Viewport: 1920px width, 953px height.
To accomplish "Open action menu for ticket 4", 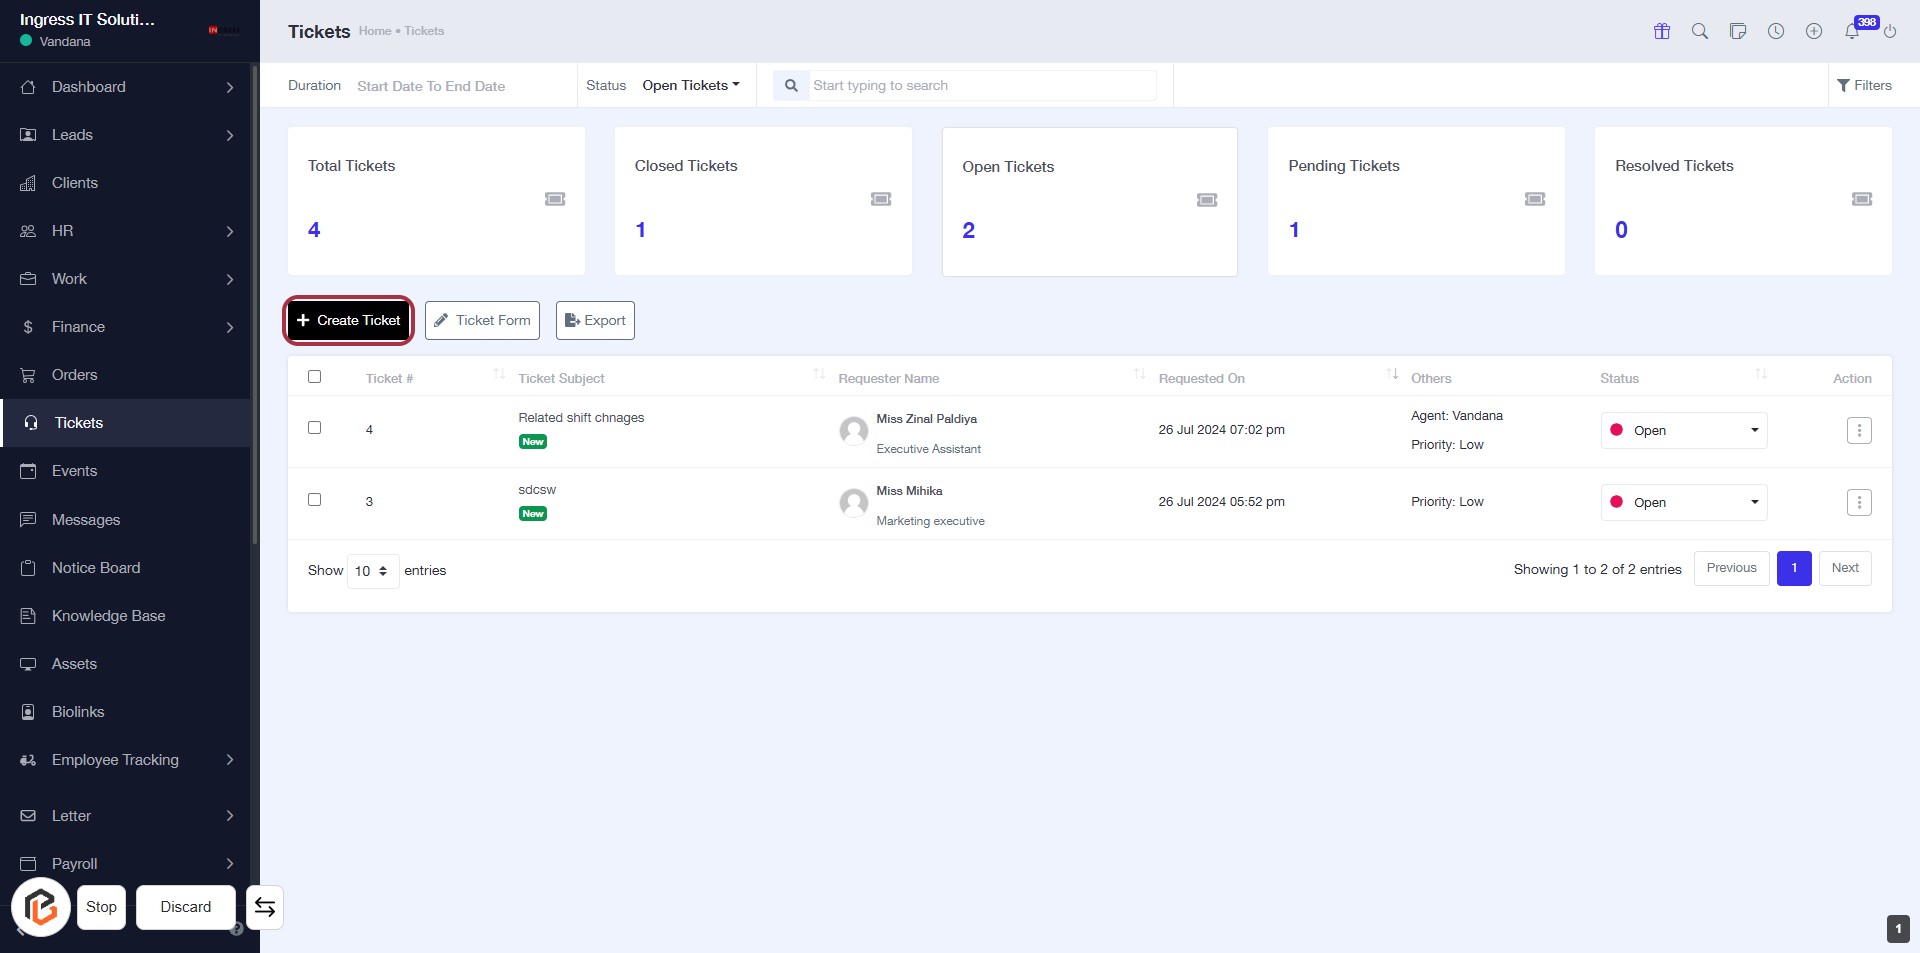I will pos(1858,431).
